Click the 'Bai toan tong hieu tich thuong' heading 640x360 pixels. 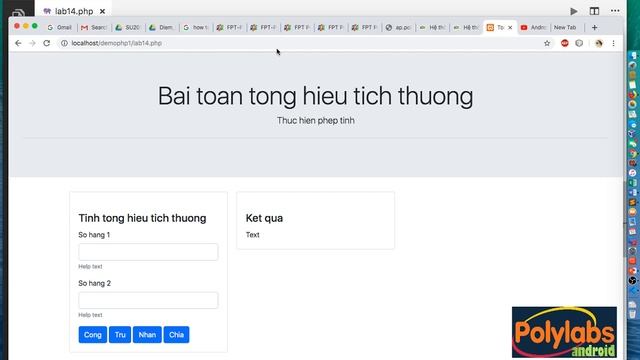point(316,96)
